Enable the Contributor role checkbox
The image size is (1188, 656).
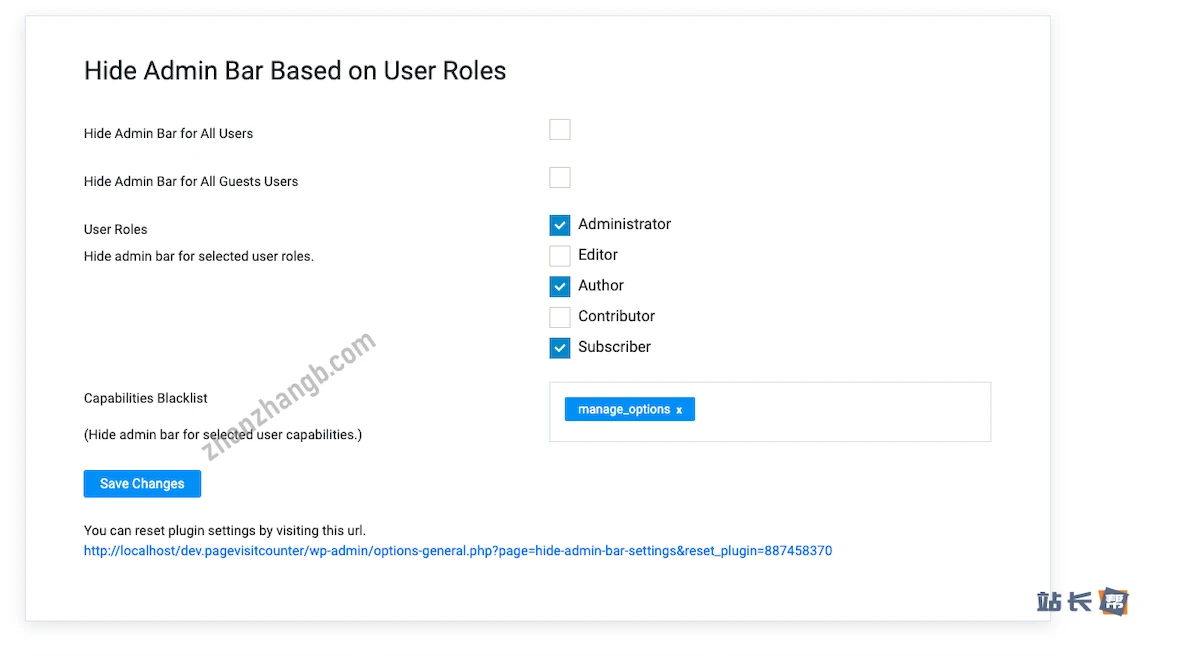coord(560,317)
